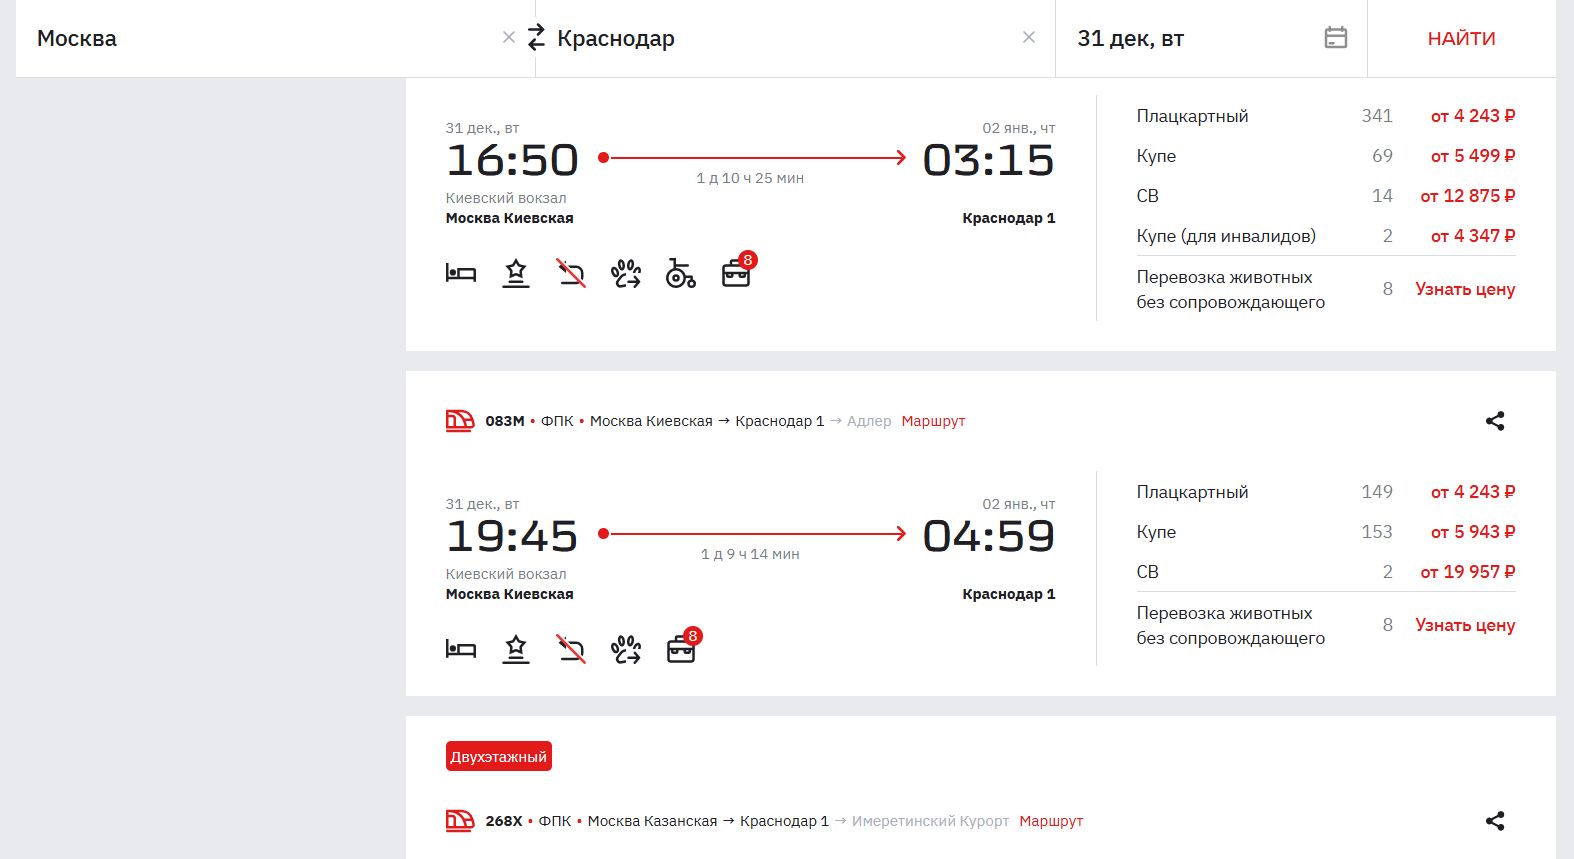The height and width of the screenshot is (859, 1574).
Task: Swap departure and destination stations
Action: pyautogui.click(x=537, y=38)
